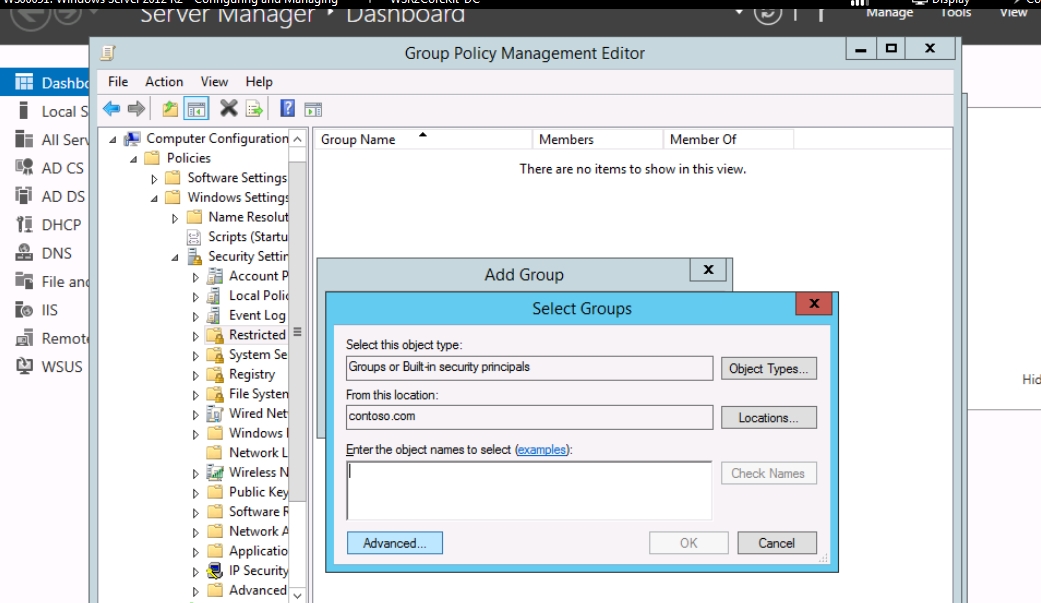Close the Add Group dialog

(708, 270)
